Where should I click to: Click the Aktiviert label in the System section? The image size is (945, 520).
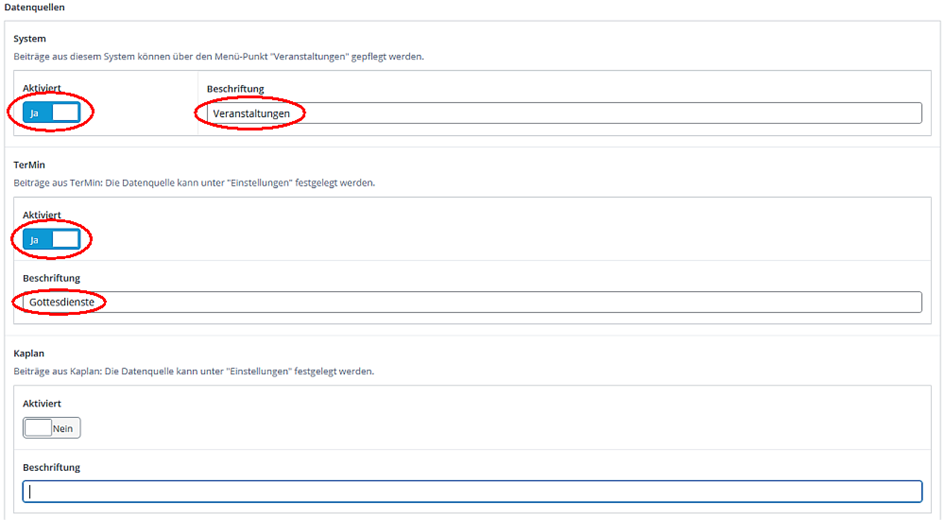tap(42, 88)
